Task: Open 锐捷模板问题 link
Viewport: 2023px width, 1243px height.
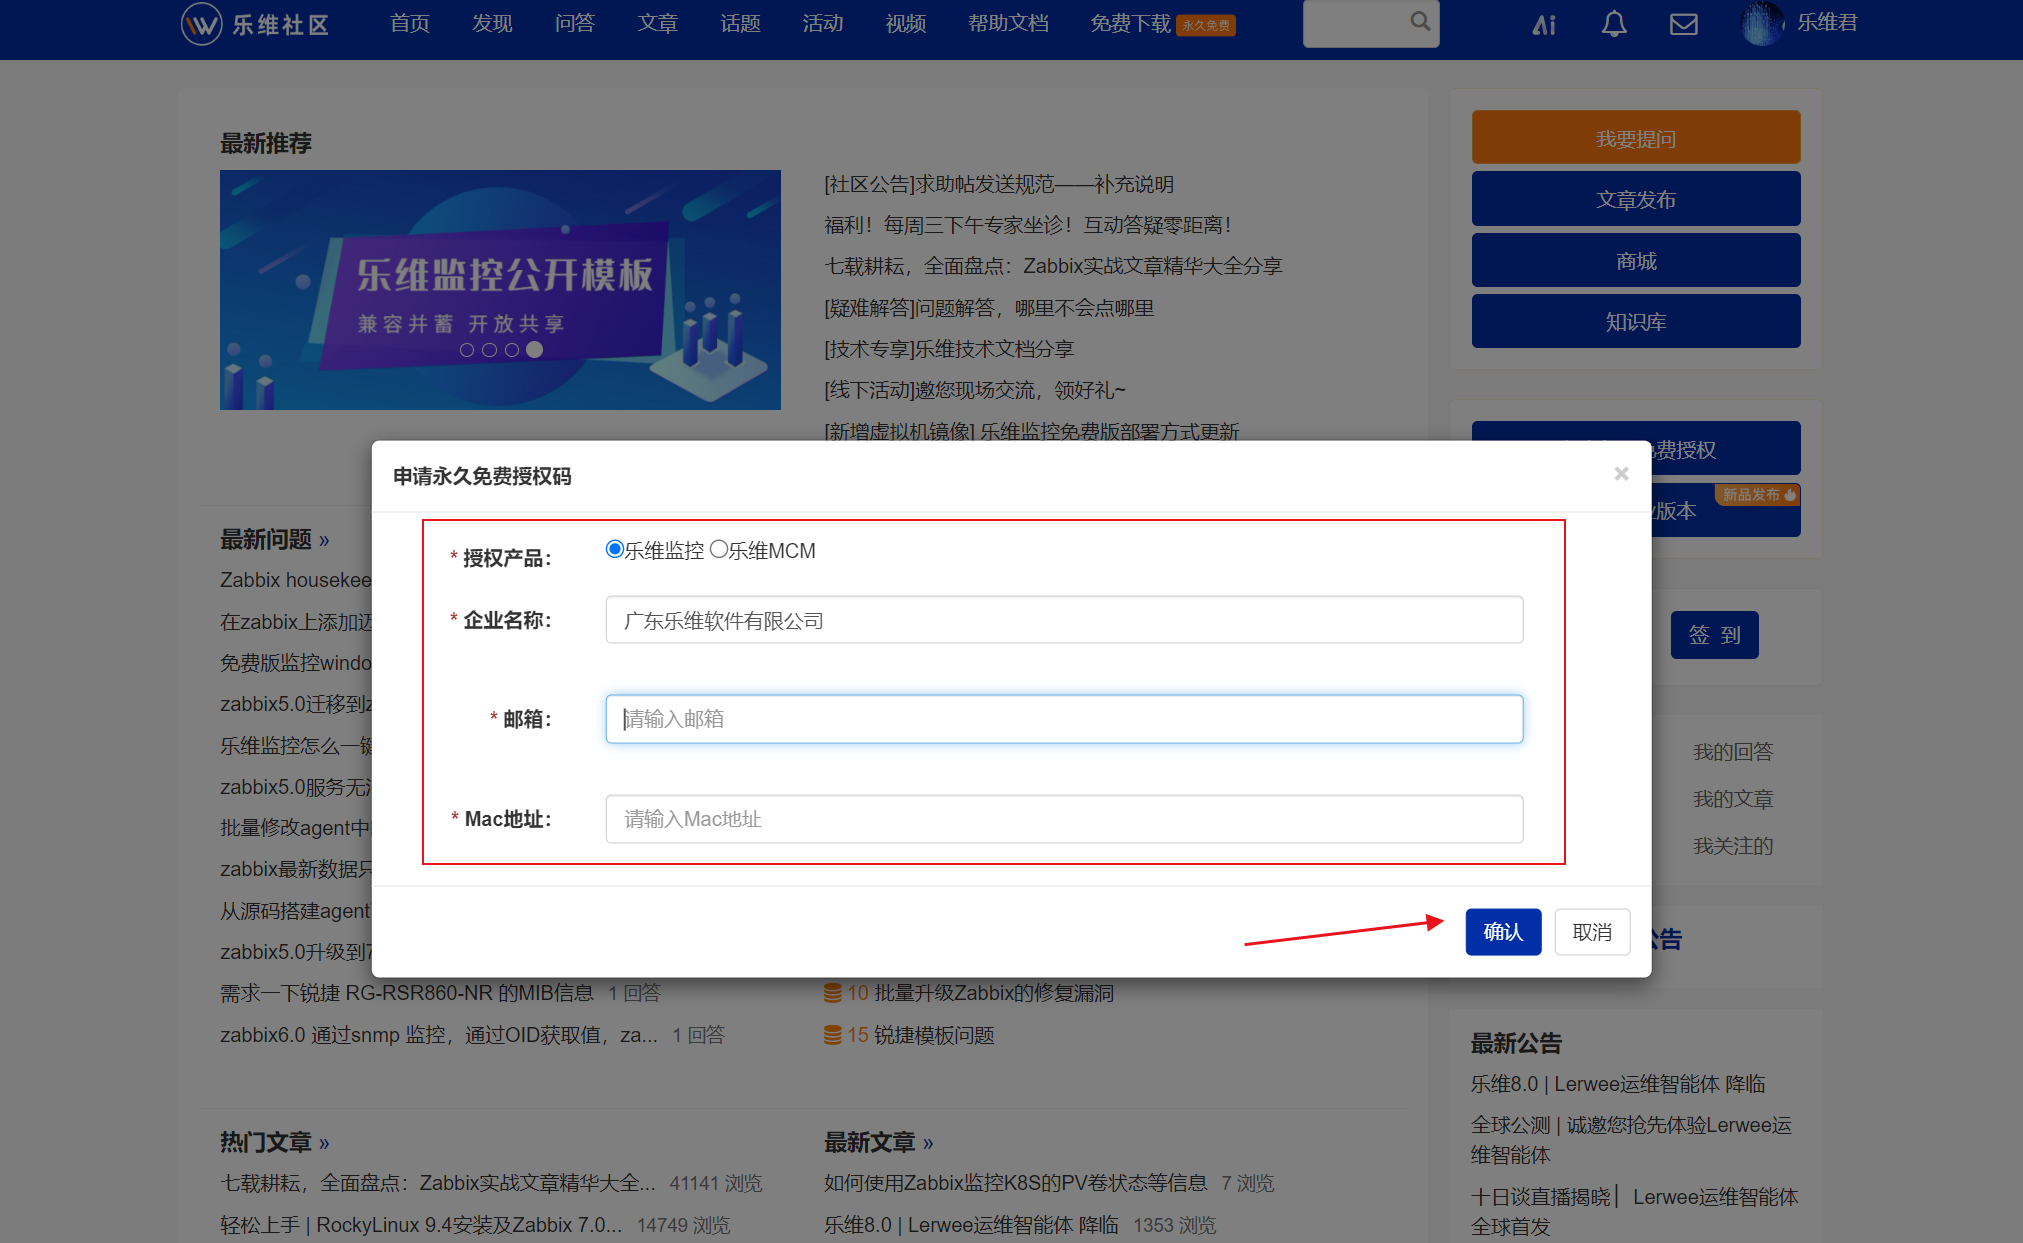Action: point(934,1035)
